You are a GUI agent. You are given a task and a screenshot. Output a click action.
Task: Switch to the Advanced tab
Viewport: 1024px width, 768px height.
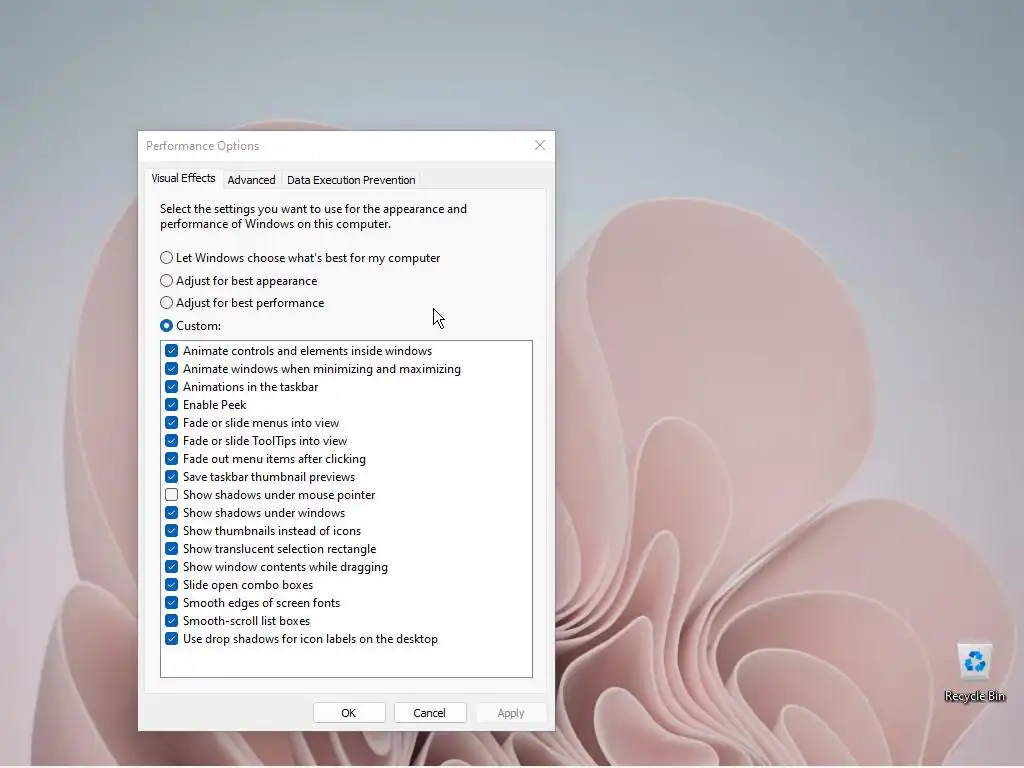(x=251, y=180)
